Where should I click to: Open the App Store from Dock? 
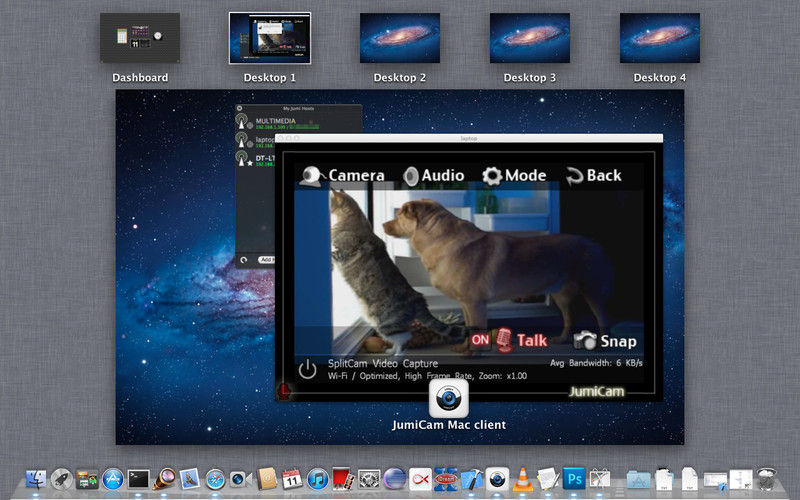tap(113, 480)
